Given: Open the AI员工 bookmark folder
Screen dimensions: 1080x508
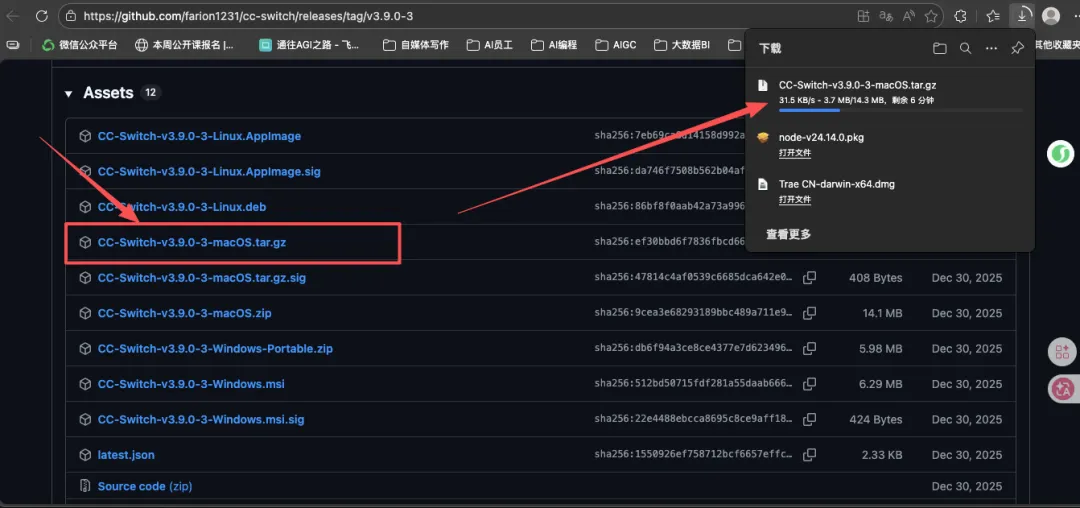Looking at the screenshot, I should 490,45.
